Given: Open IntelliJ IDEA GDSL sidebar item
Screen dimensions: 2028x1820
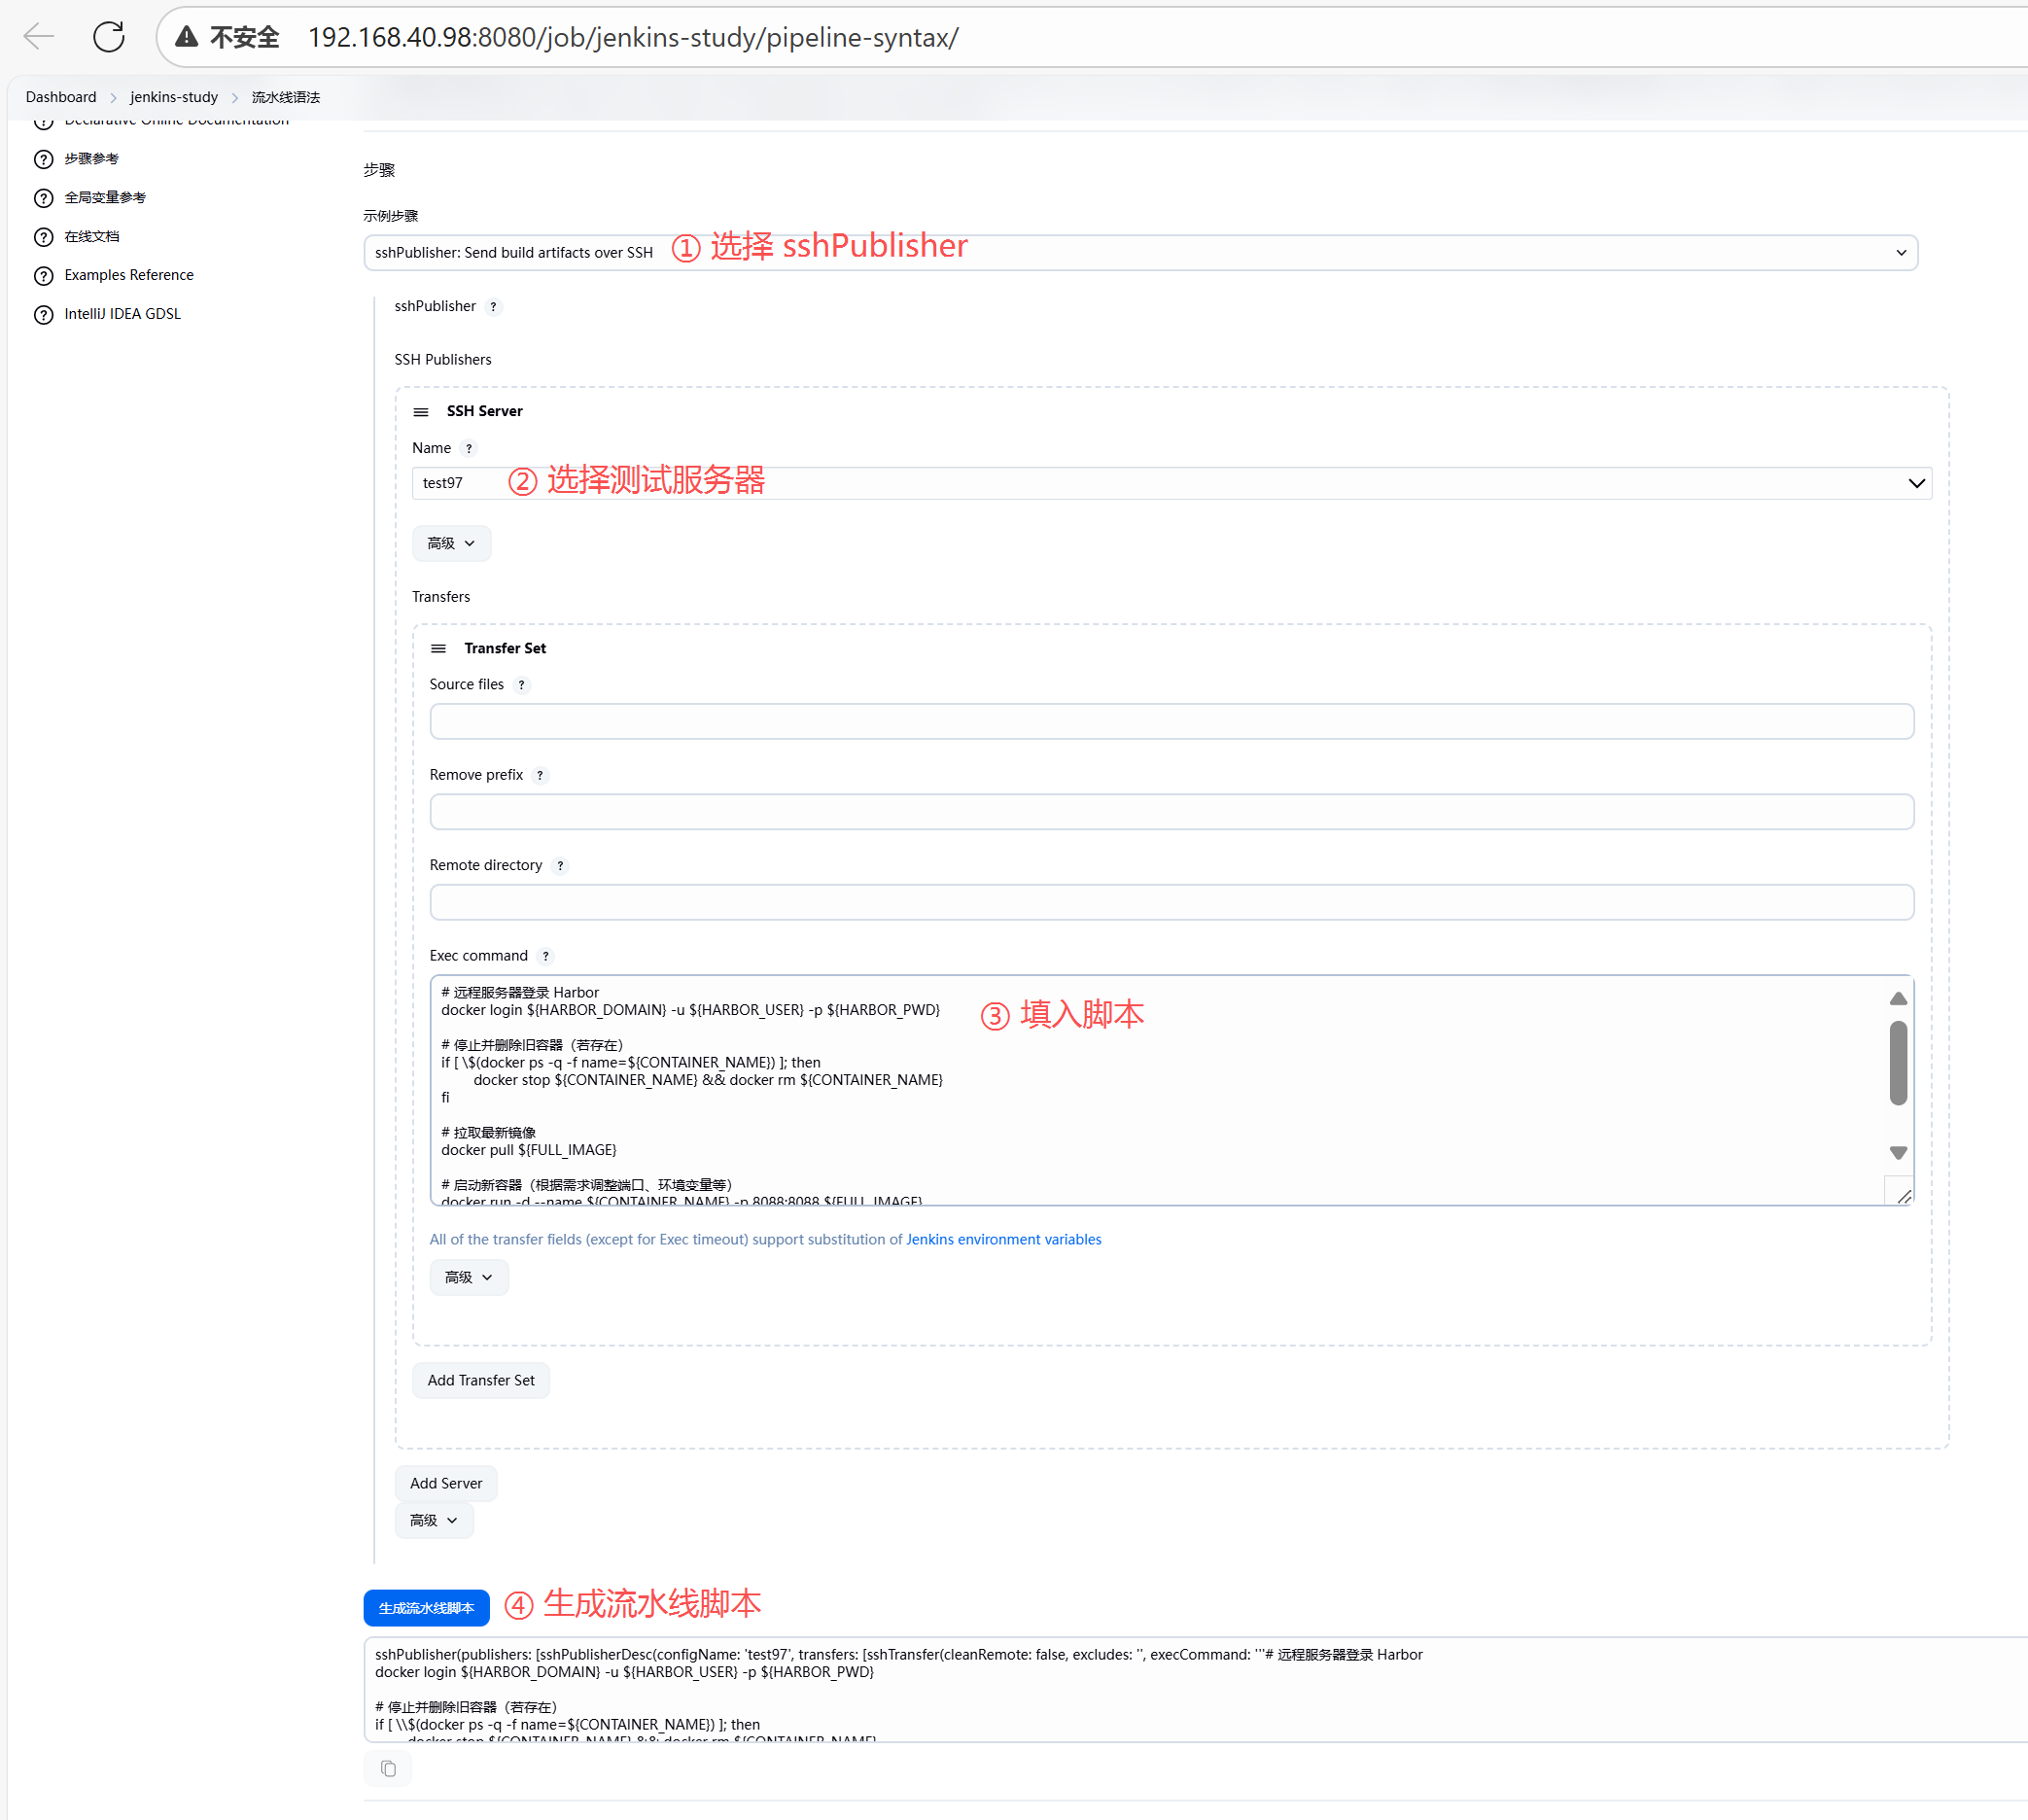Looking at the screenshot, I should click(x=122, y=314).
